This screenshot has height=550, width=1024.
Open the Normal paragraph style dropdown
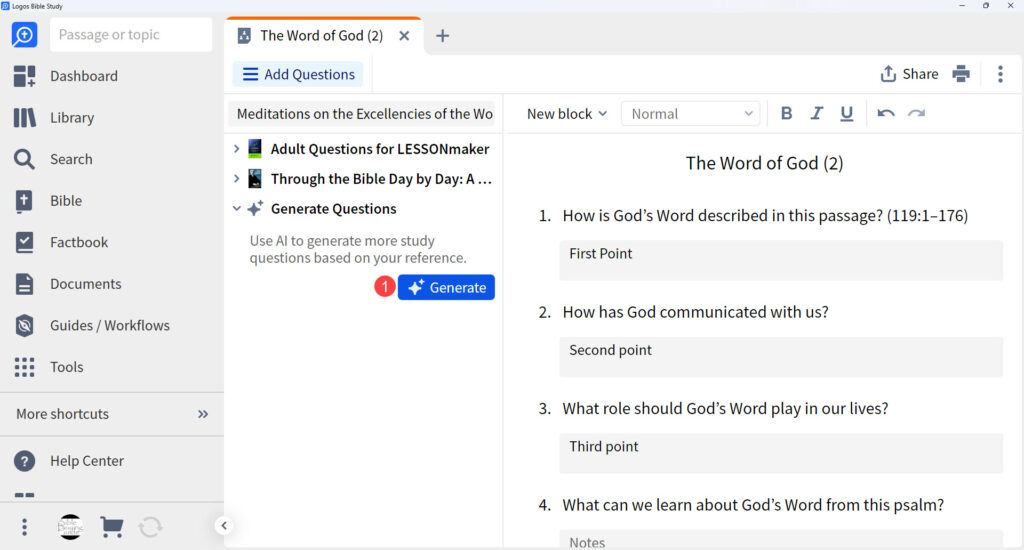[x=690, y=114]
